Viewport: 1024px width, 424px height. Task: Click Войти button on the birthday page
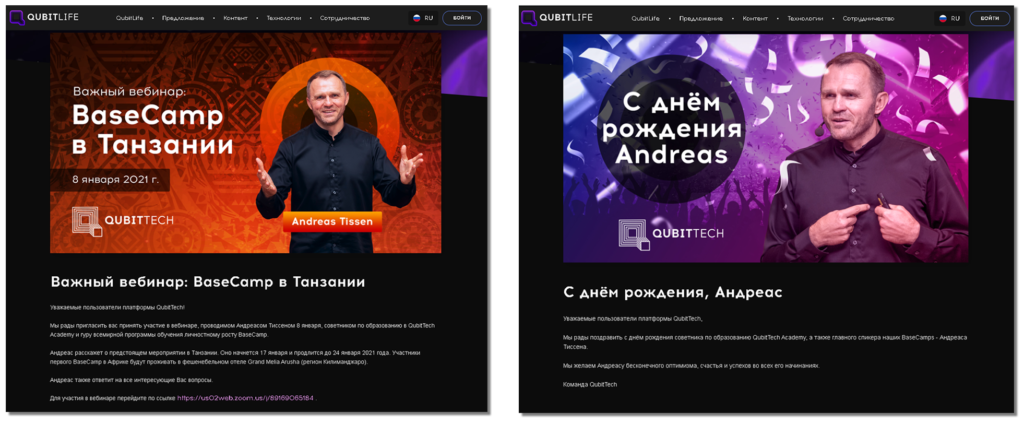coord(989,18)
